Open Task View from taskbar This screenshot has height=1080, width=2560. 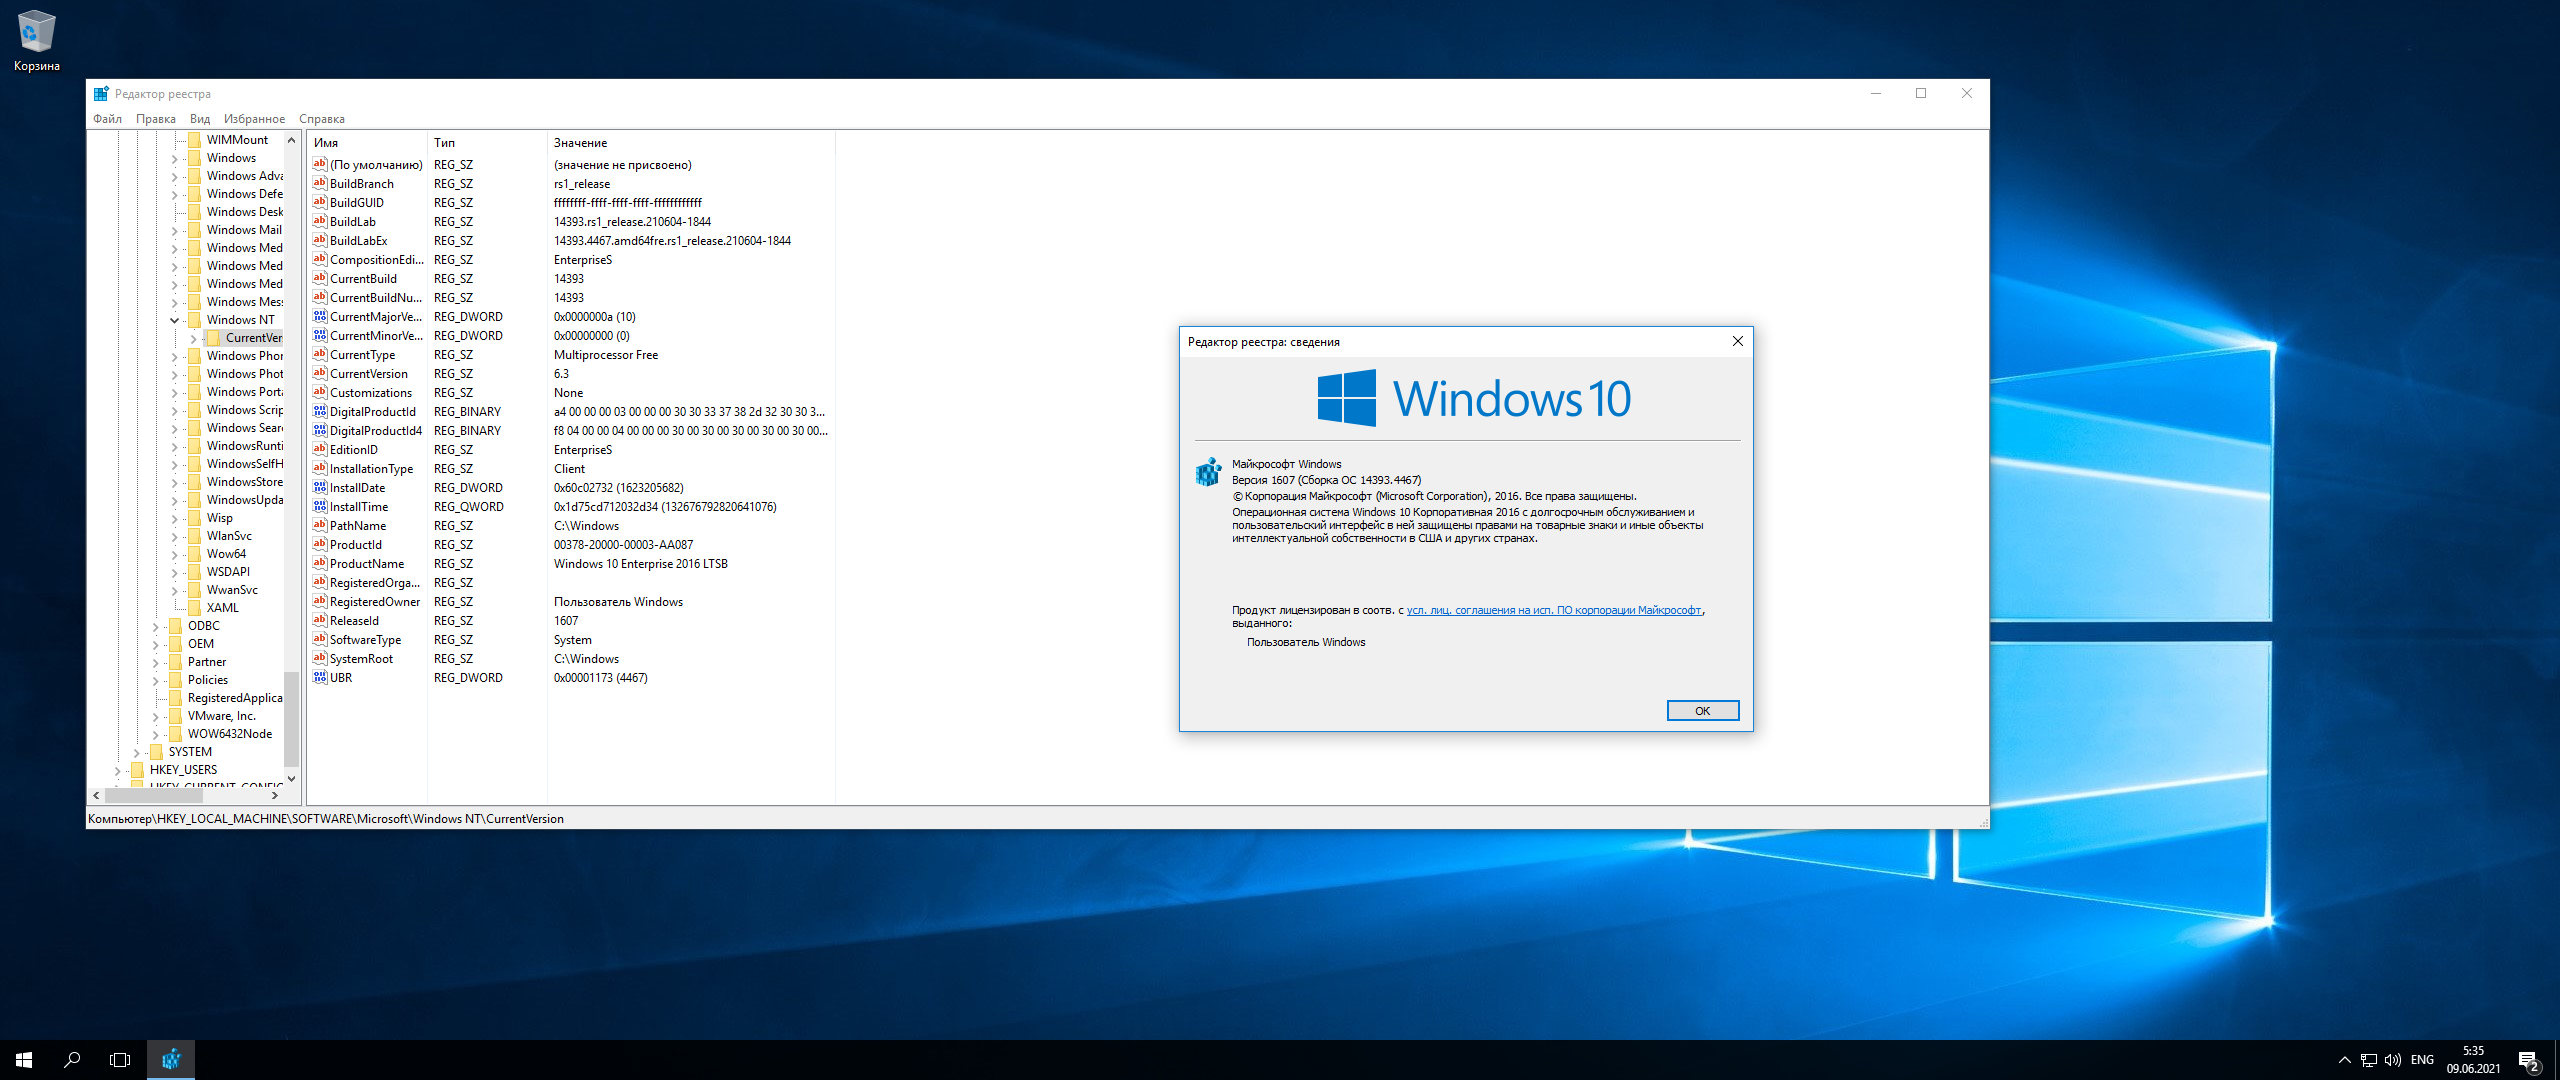point(120,1060)
